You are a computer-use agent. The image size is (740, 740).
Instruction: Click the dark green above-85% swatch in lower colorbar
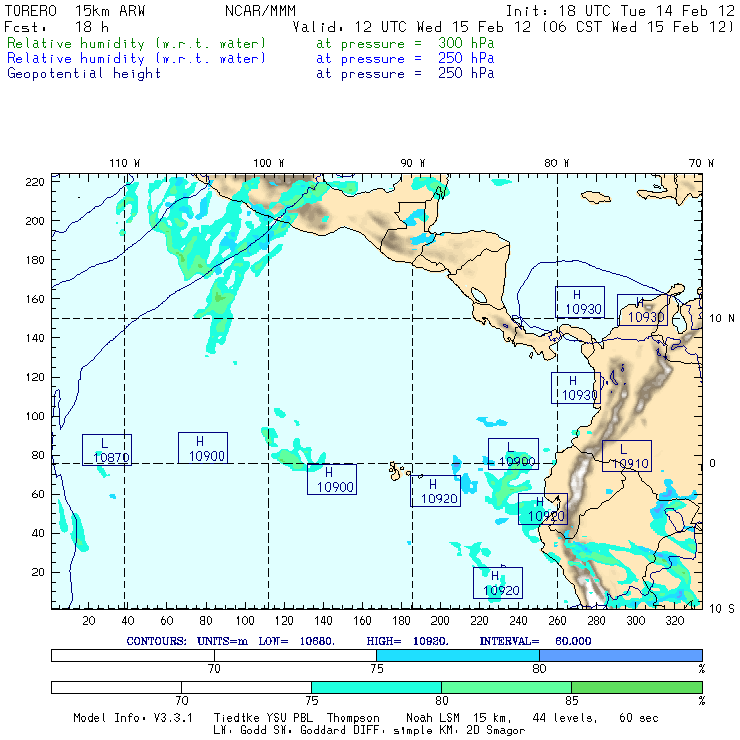coord(637,687)
